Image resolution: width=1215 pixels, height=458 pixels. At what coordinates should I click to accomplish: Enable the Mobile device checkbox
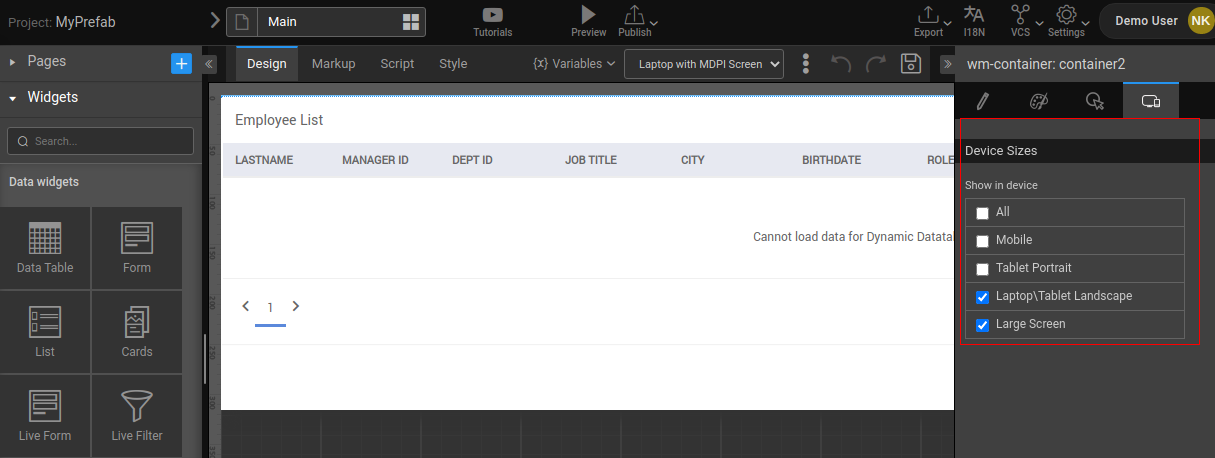tap(982, 241)
